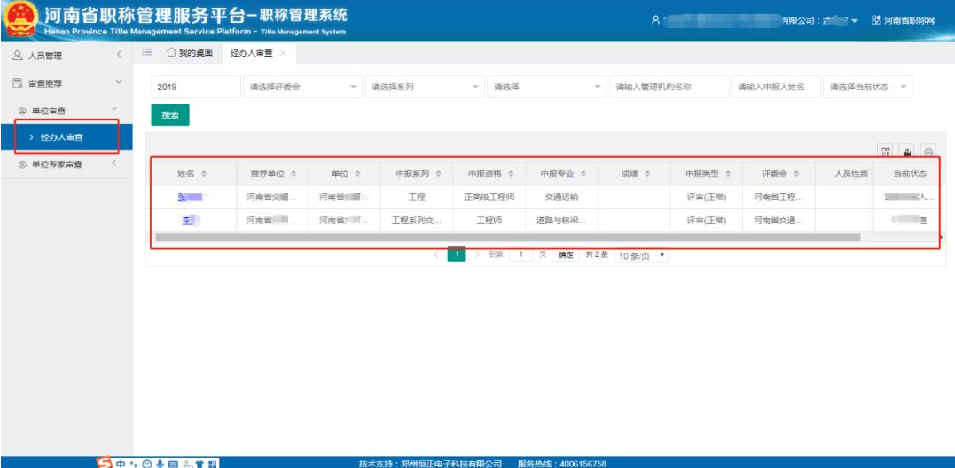Screen dimensions: 955x468
Task: Click the 河南省交通... committee cell
Action: point(778,221)
